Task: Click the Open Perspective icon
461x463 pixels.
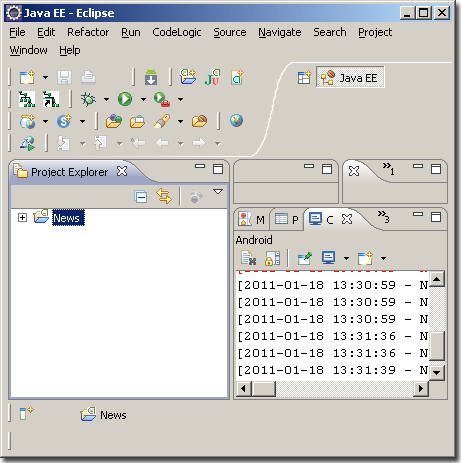Action: pos(304,77)
